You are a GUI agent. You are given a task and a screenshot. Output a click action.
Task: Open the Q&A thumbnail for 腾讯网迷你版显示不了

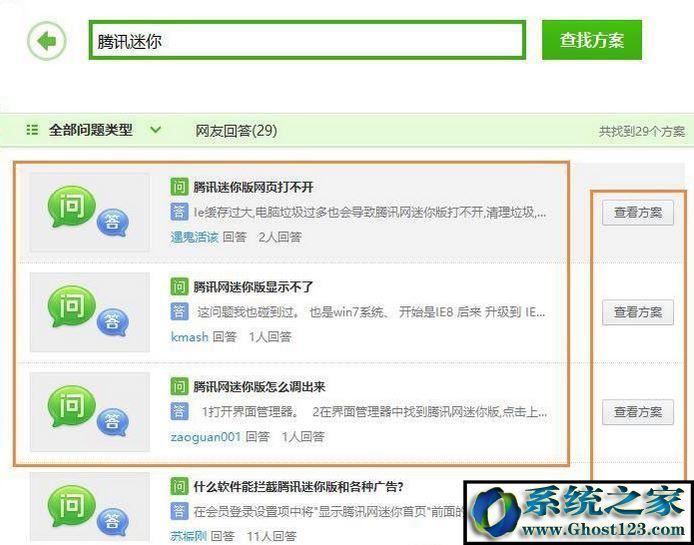[89, 312]
